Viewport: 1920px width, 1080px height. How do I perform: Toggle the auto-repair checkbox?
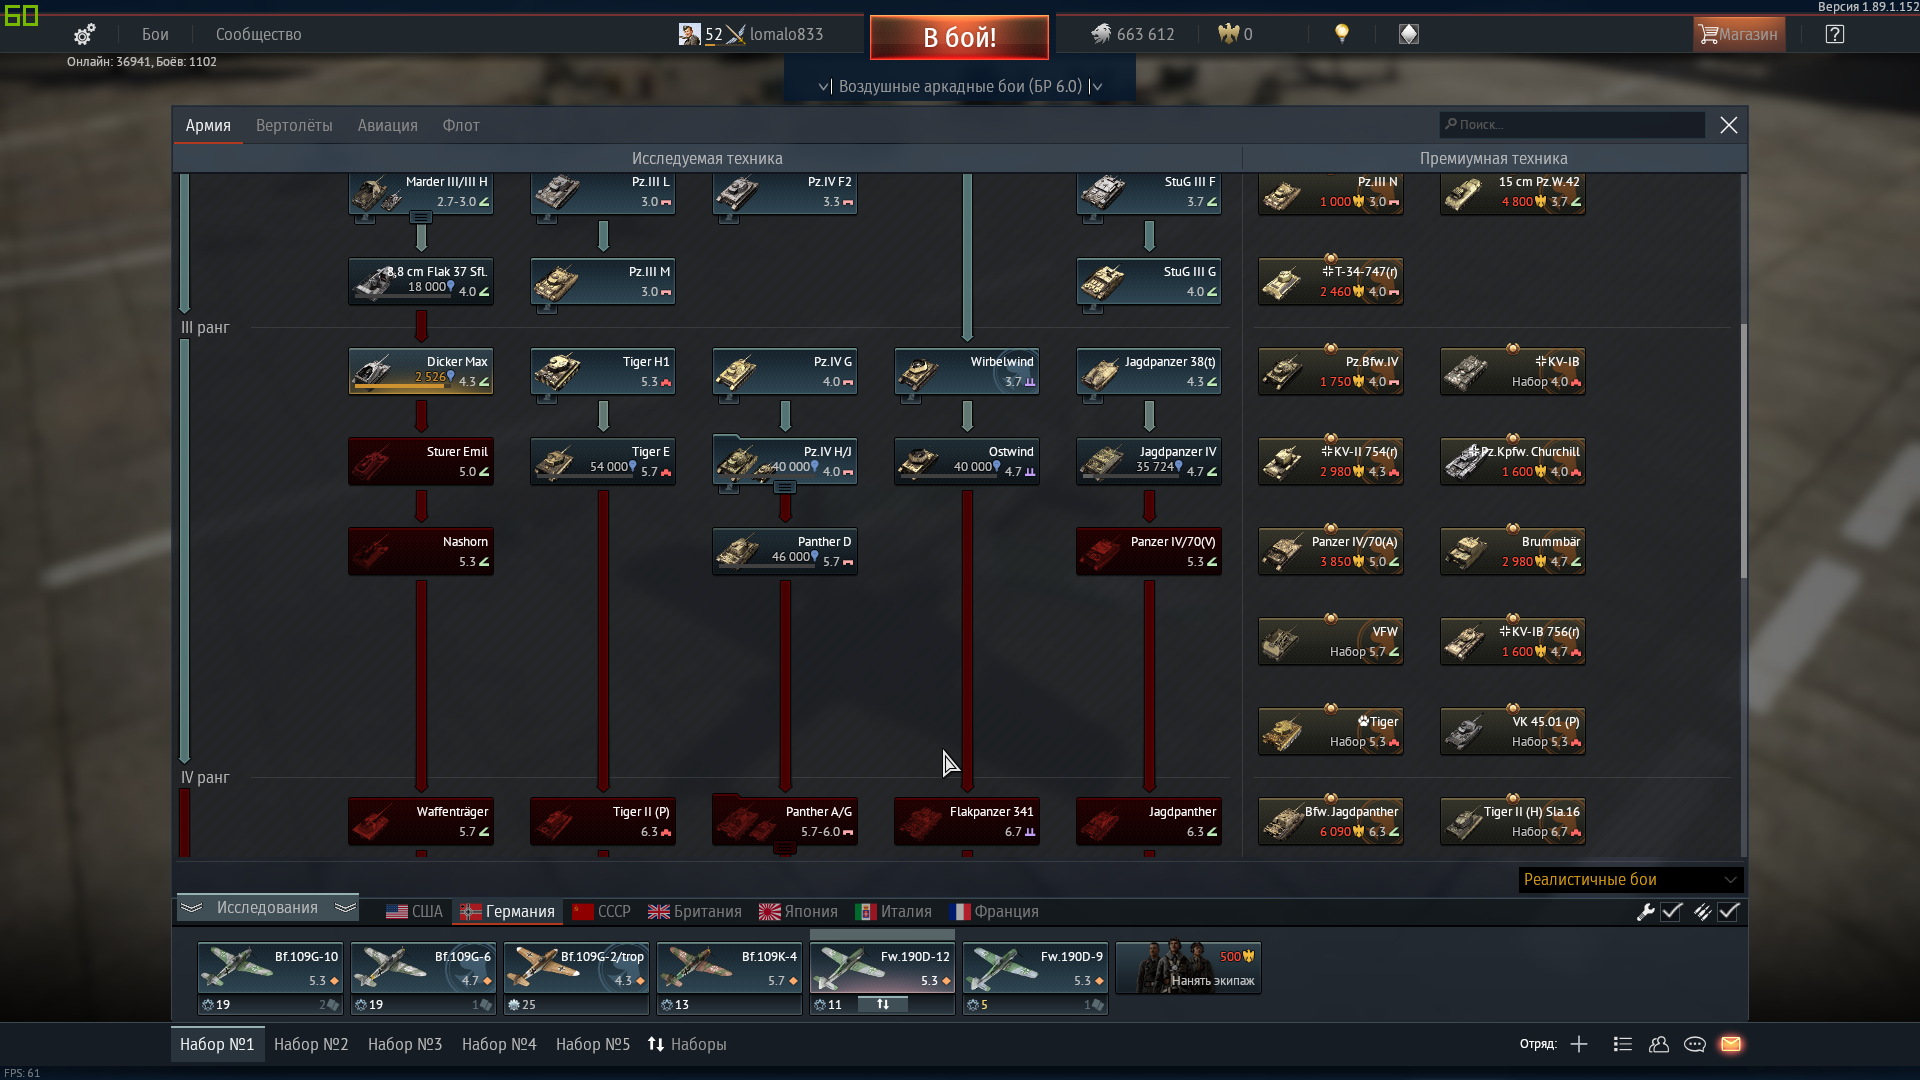1671,912
